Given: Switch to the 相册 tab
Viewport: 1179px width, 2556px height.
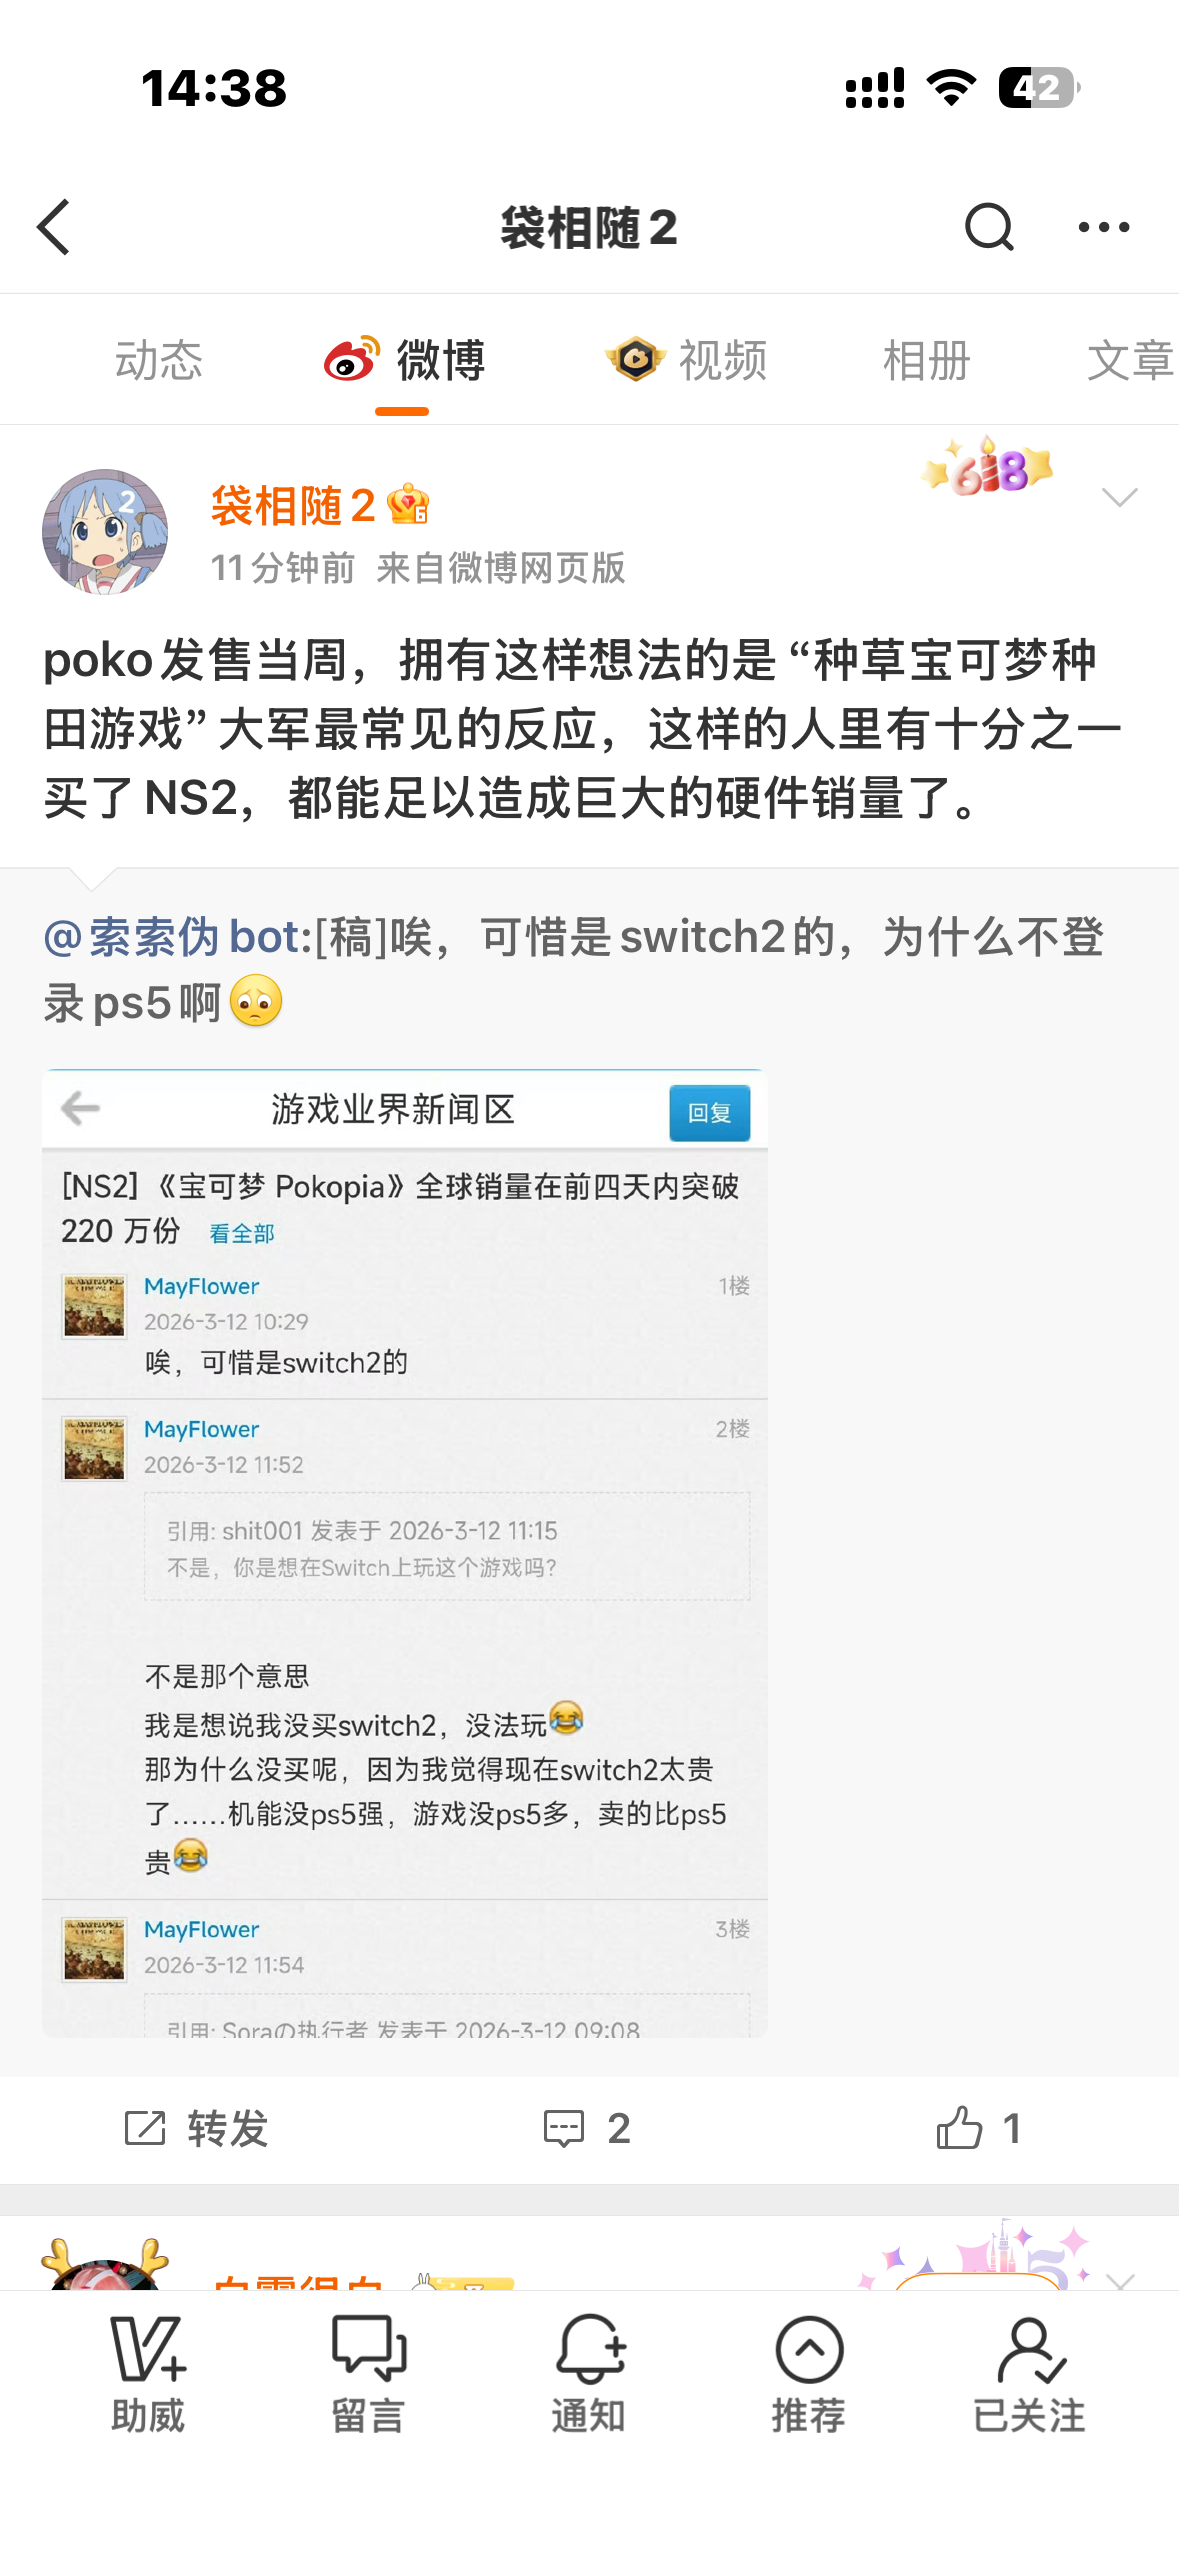Looking at the screenshot, I should pos(927,360).
